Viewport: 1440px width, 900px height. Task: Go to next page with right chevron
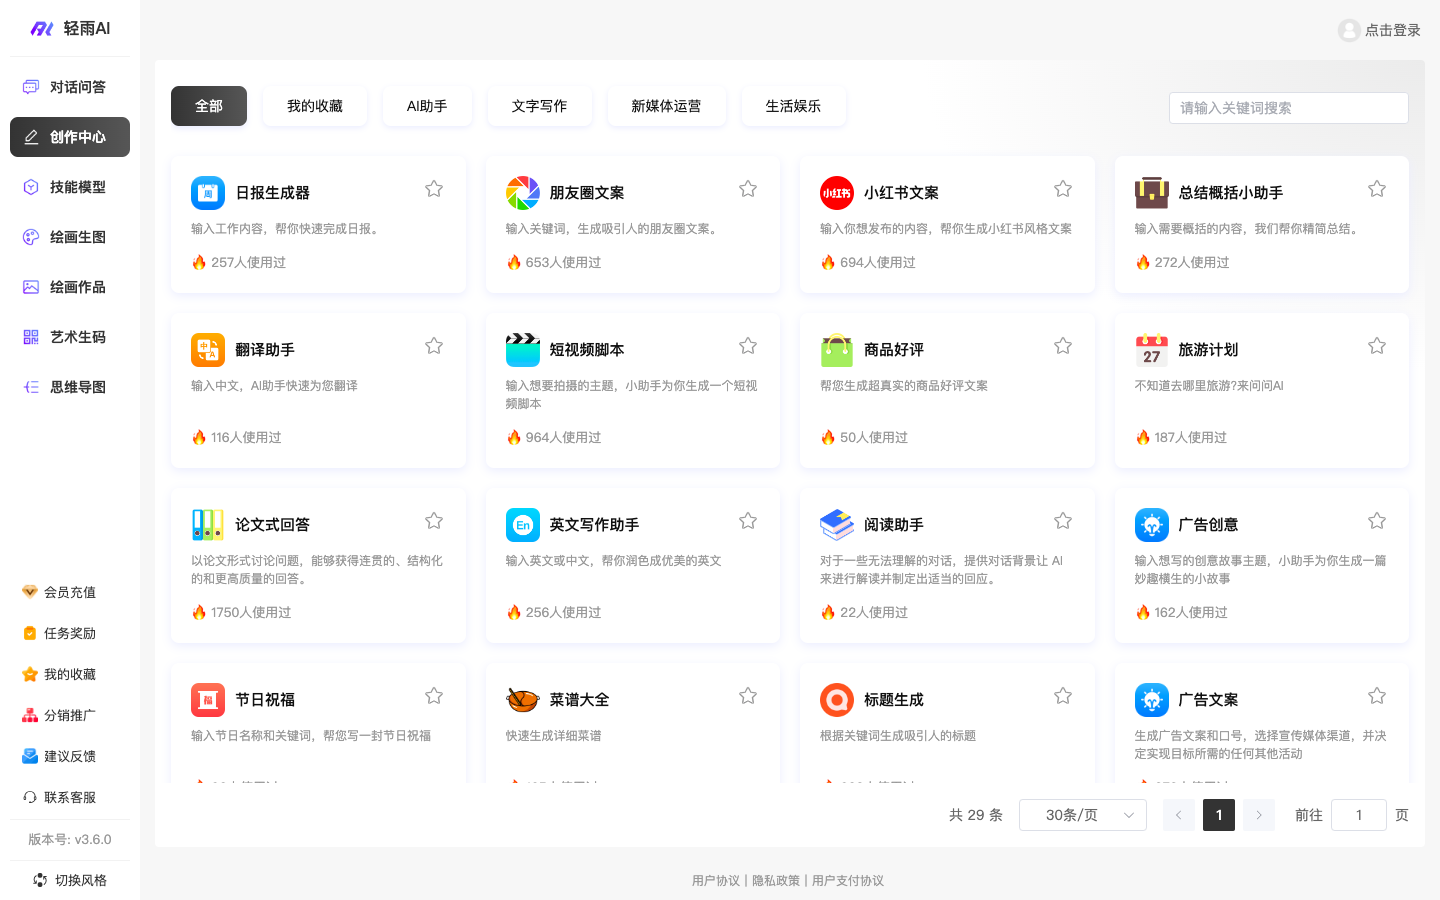(x=1258, y=815)
